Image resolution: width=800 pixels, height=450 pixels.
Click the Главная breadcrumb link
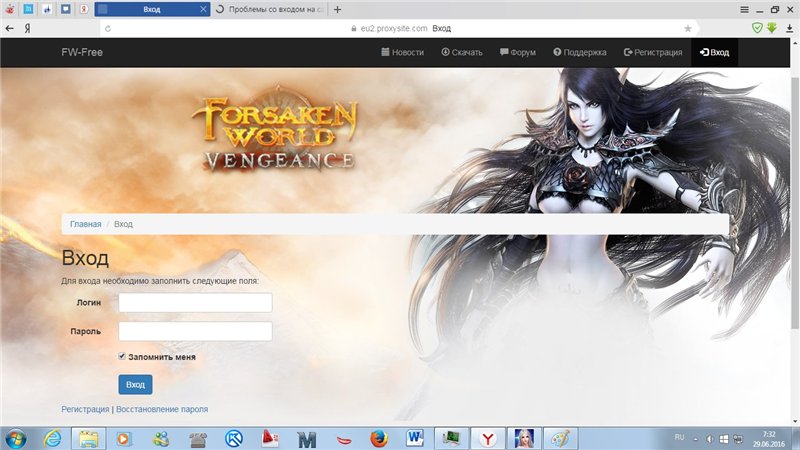85,224
